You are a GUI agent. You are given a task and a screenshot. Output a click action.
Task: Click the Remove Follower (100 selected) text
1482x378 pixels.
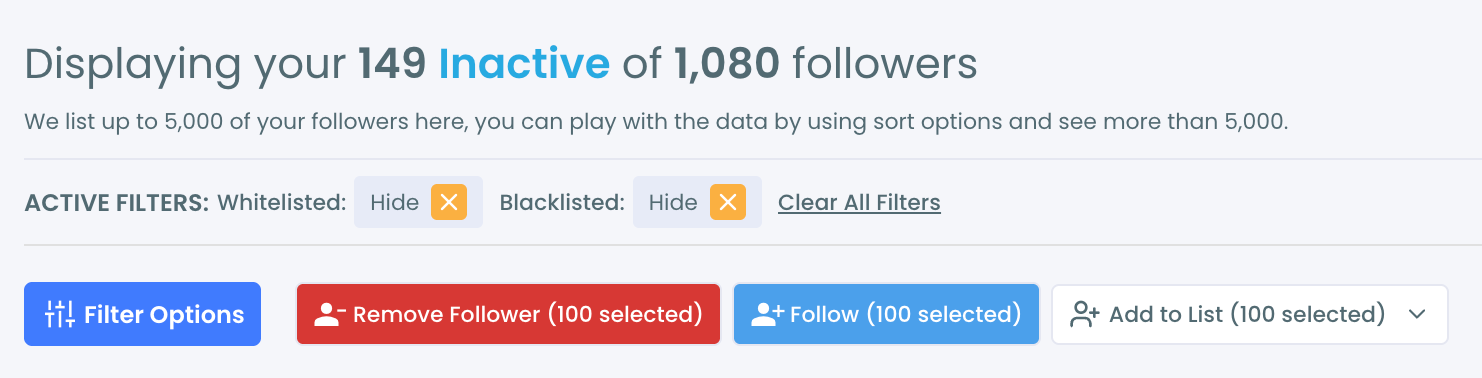[x=528, y=314]
